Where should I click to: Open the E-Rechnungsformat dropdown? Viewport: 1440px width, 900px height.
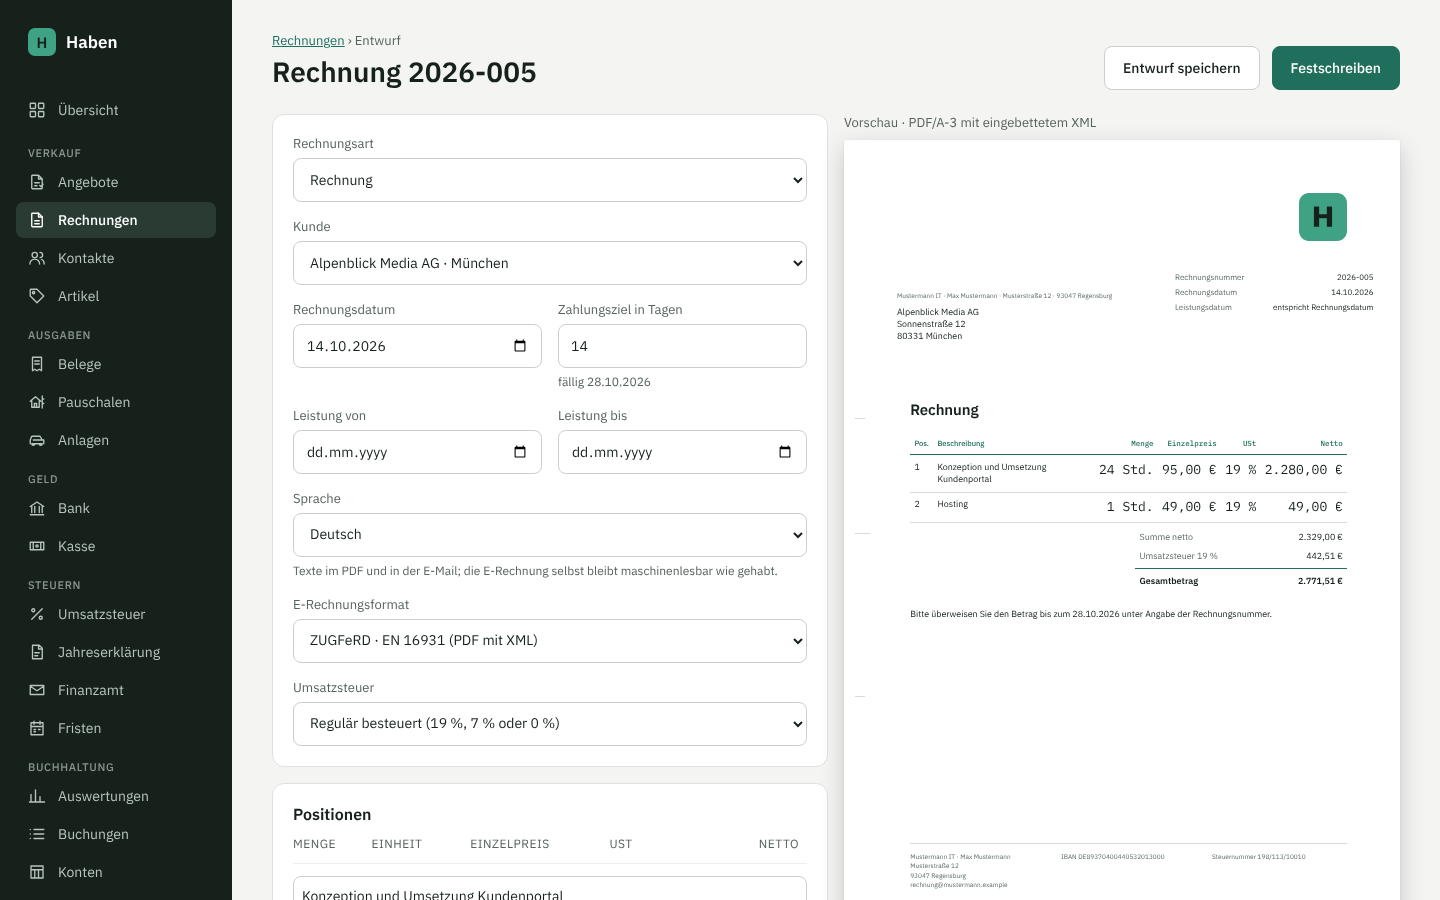[550, 641]
